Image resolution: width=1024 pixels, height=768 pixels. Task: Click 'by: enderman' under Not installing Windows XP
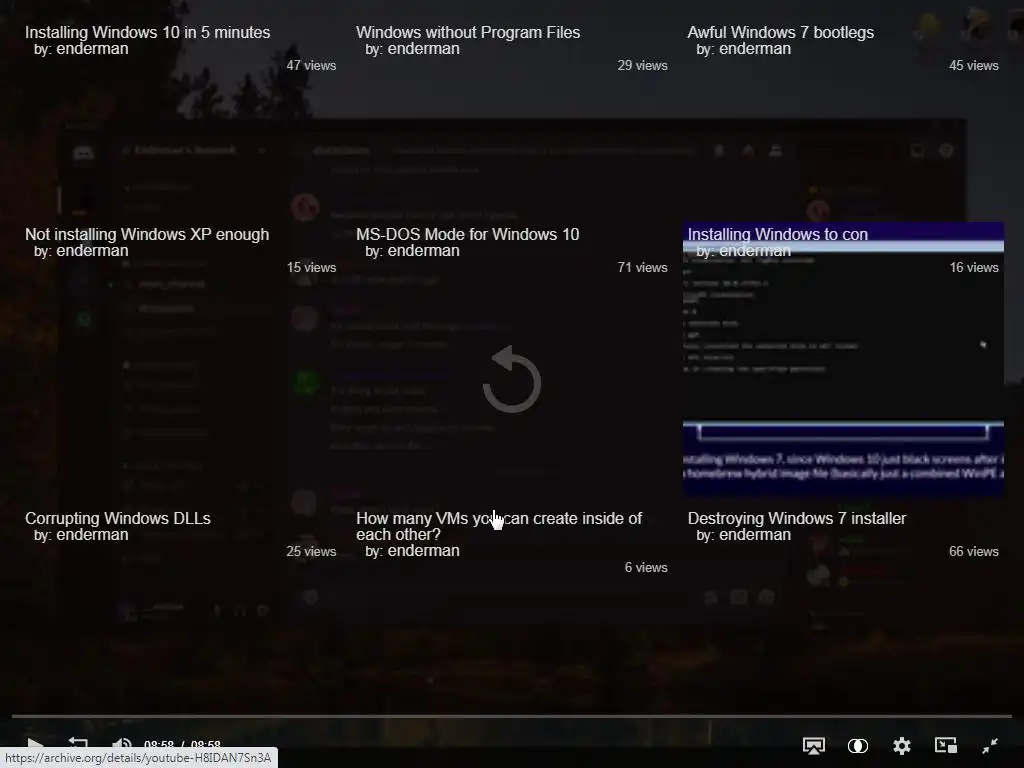tap(81, 251)
